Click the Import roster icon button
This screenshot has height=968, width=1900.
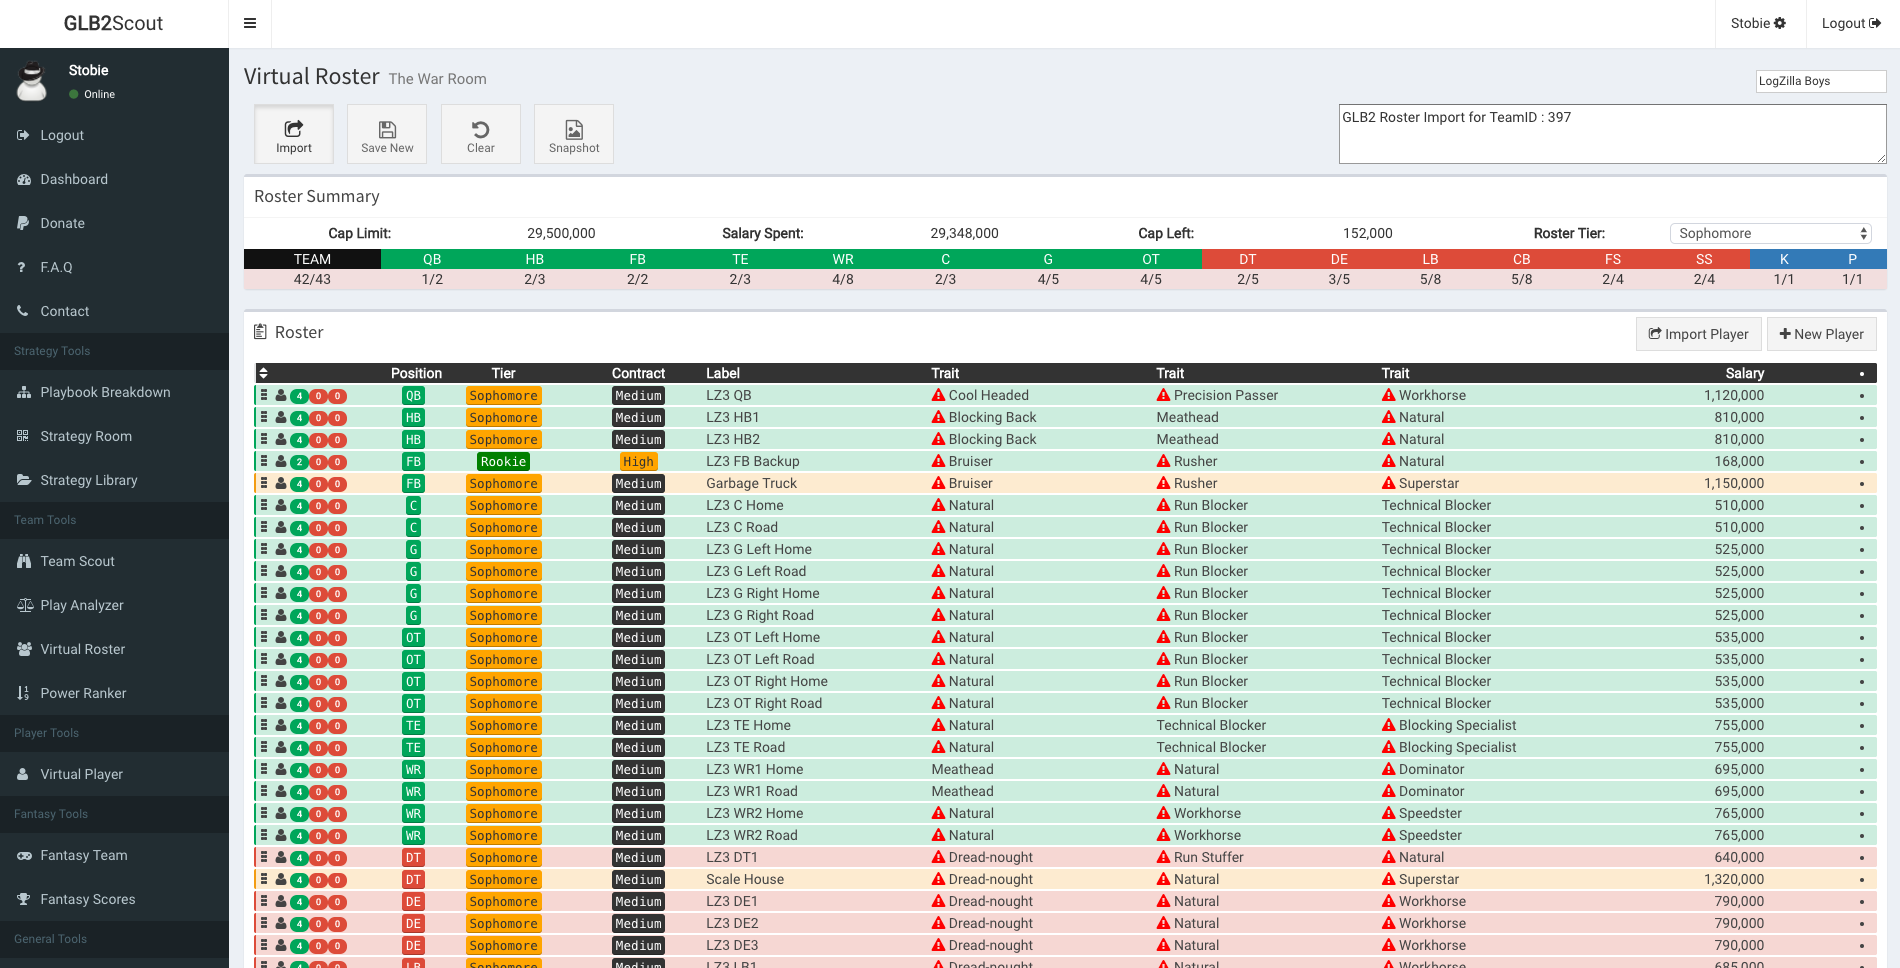[x=293, y=134]
